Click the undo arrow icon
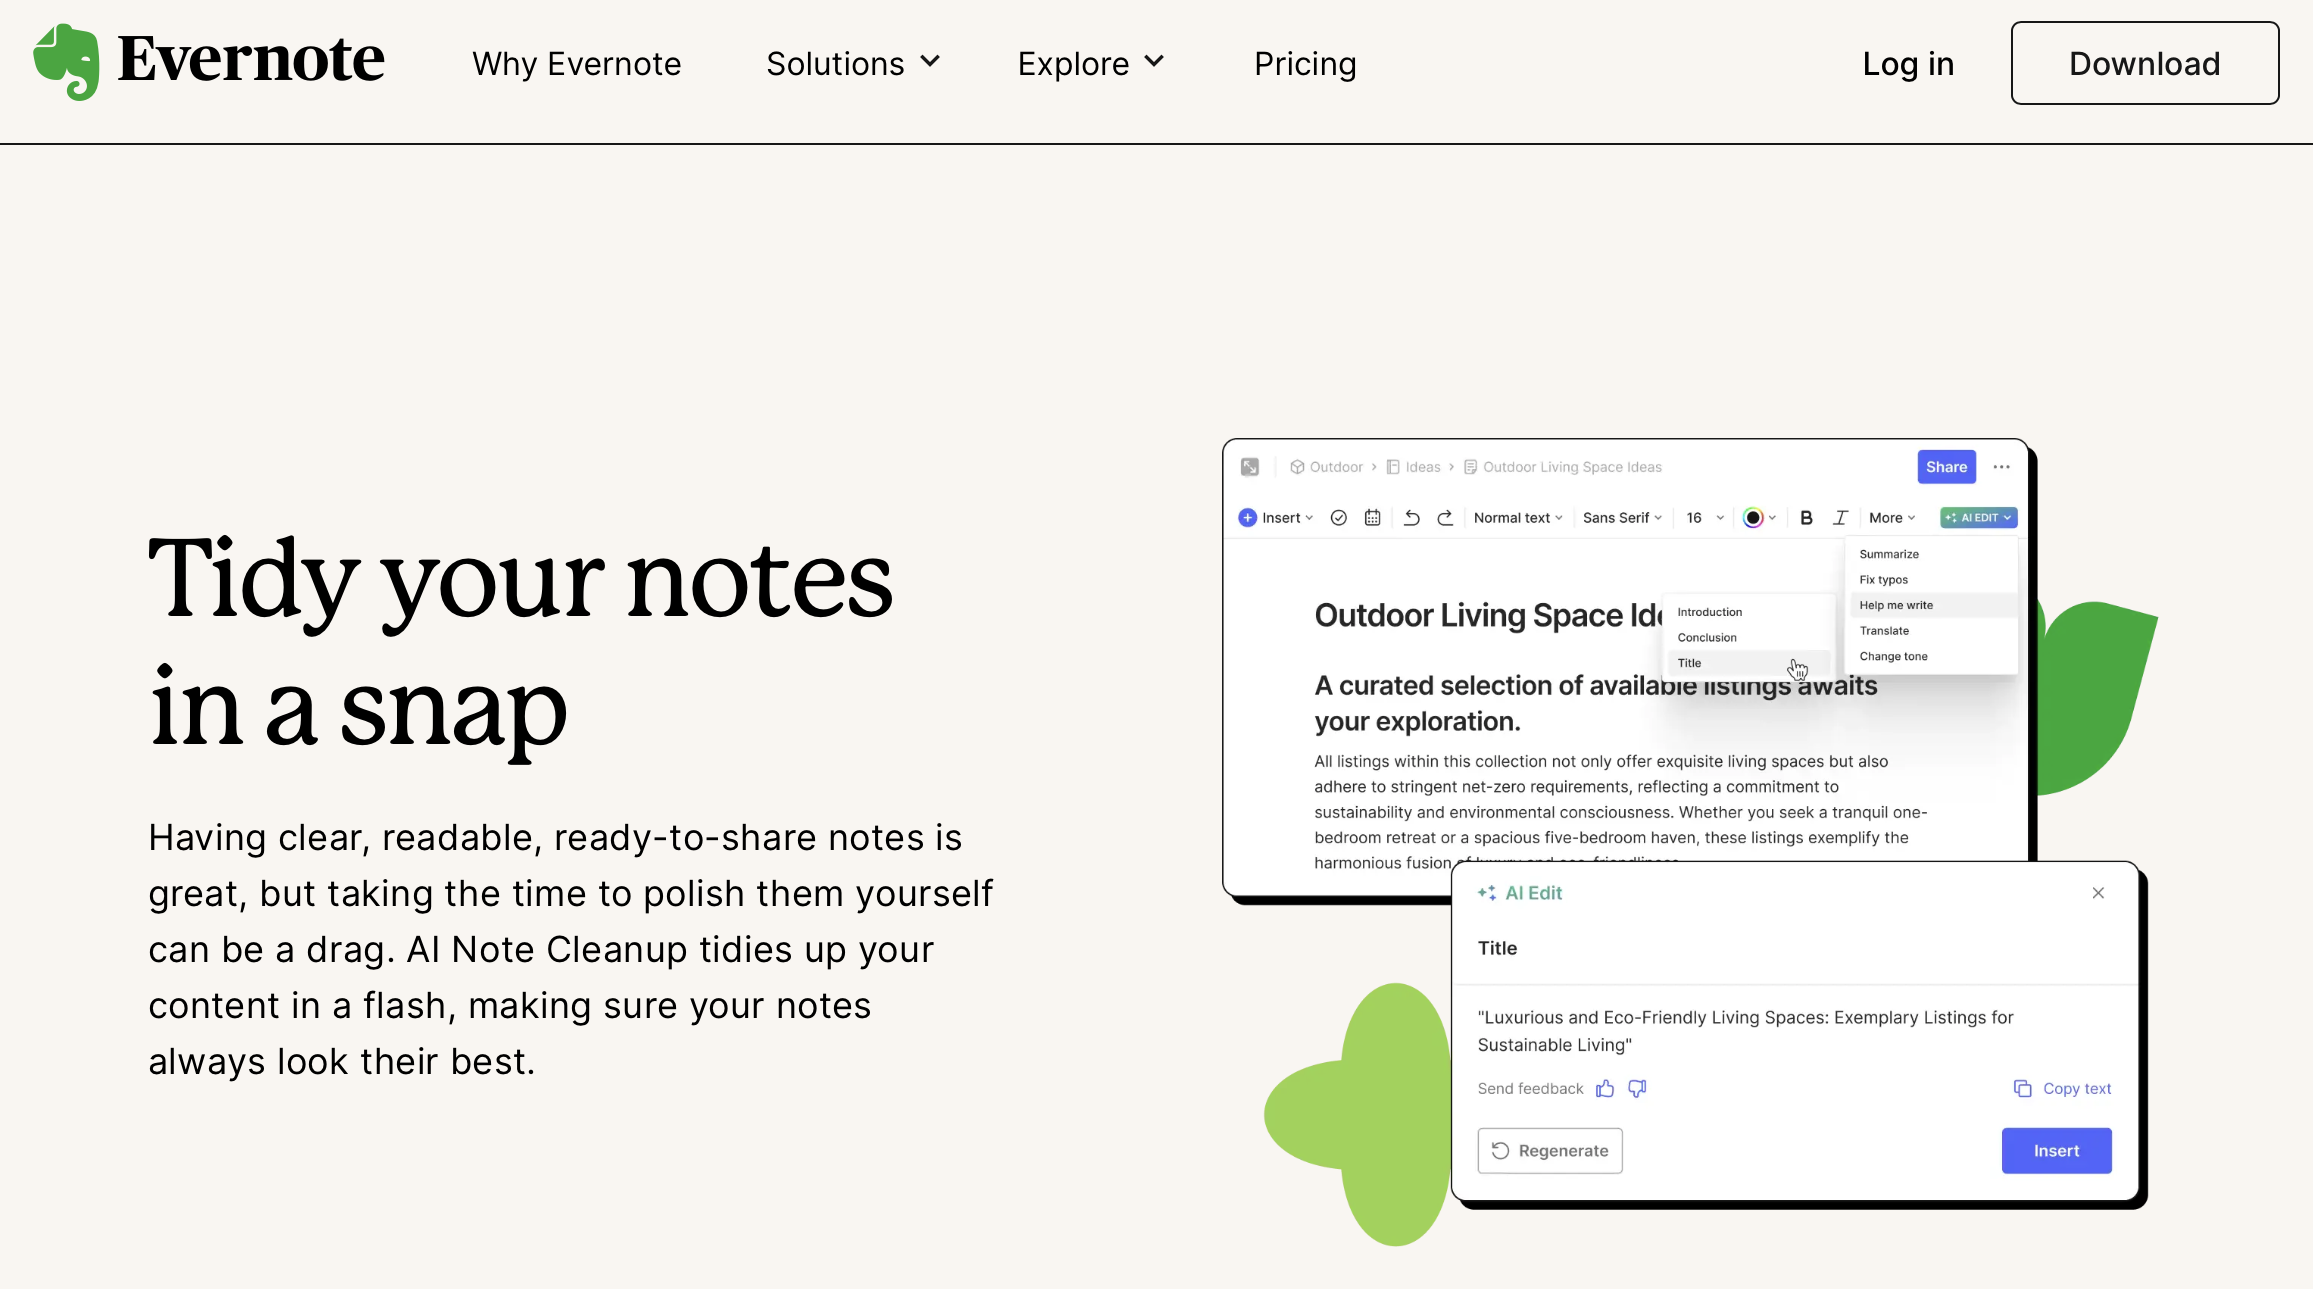The width and height of the screenshot is (2313, 1289). pyautogui.click(x=1412, y=518)
